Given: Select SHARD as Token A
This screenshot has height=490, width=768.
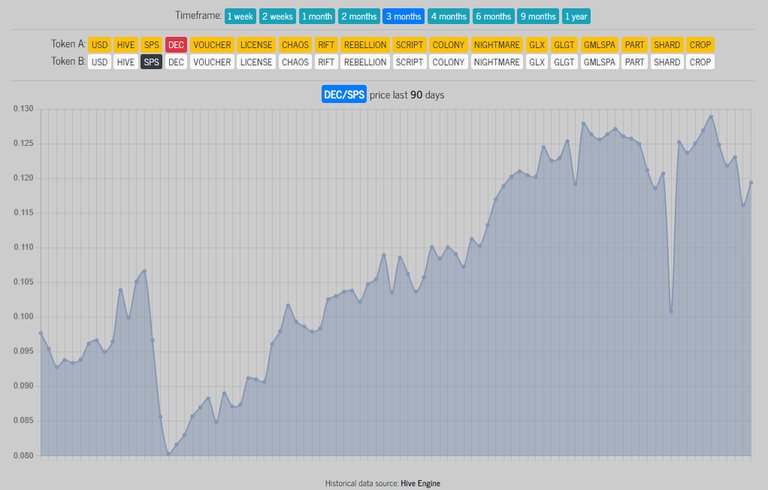Looking at the screenshot, I should pyautogui.click(x=667, y=45).
